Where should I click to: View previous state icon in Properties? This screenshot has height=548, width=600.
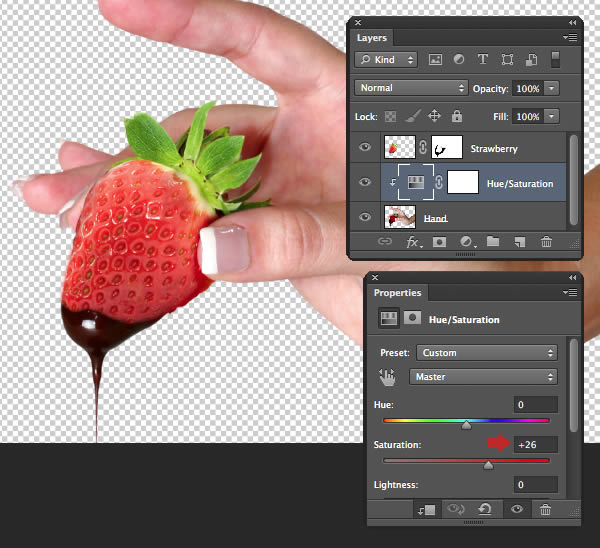click(456, 509)
